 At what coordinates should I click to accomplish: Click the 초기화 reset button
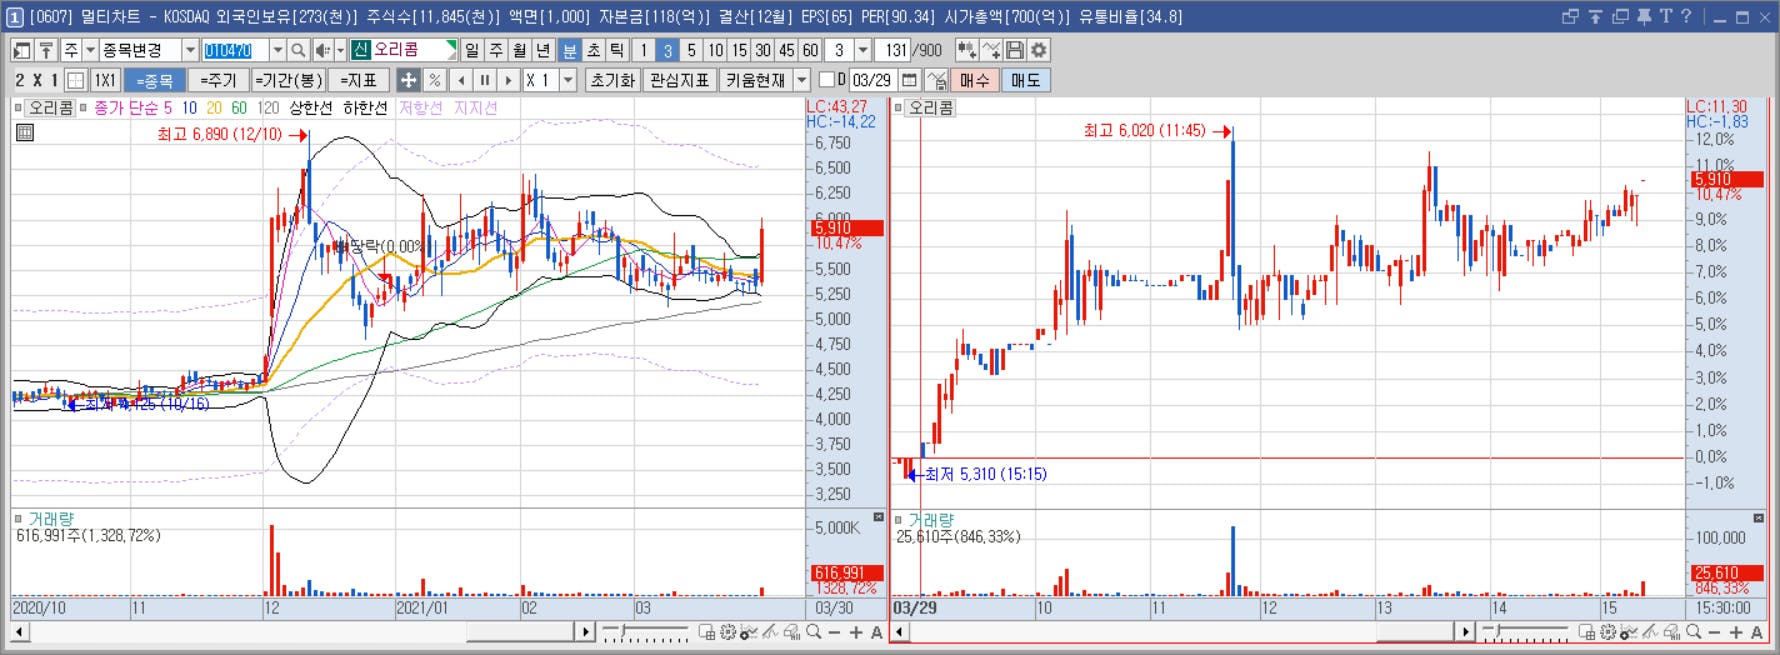tap(613, 80)
